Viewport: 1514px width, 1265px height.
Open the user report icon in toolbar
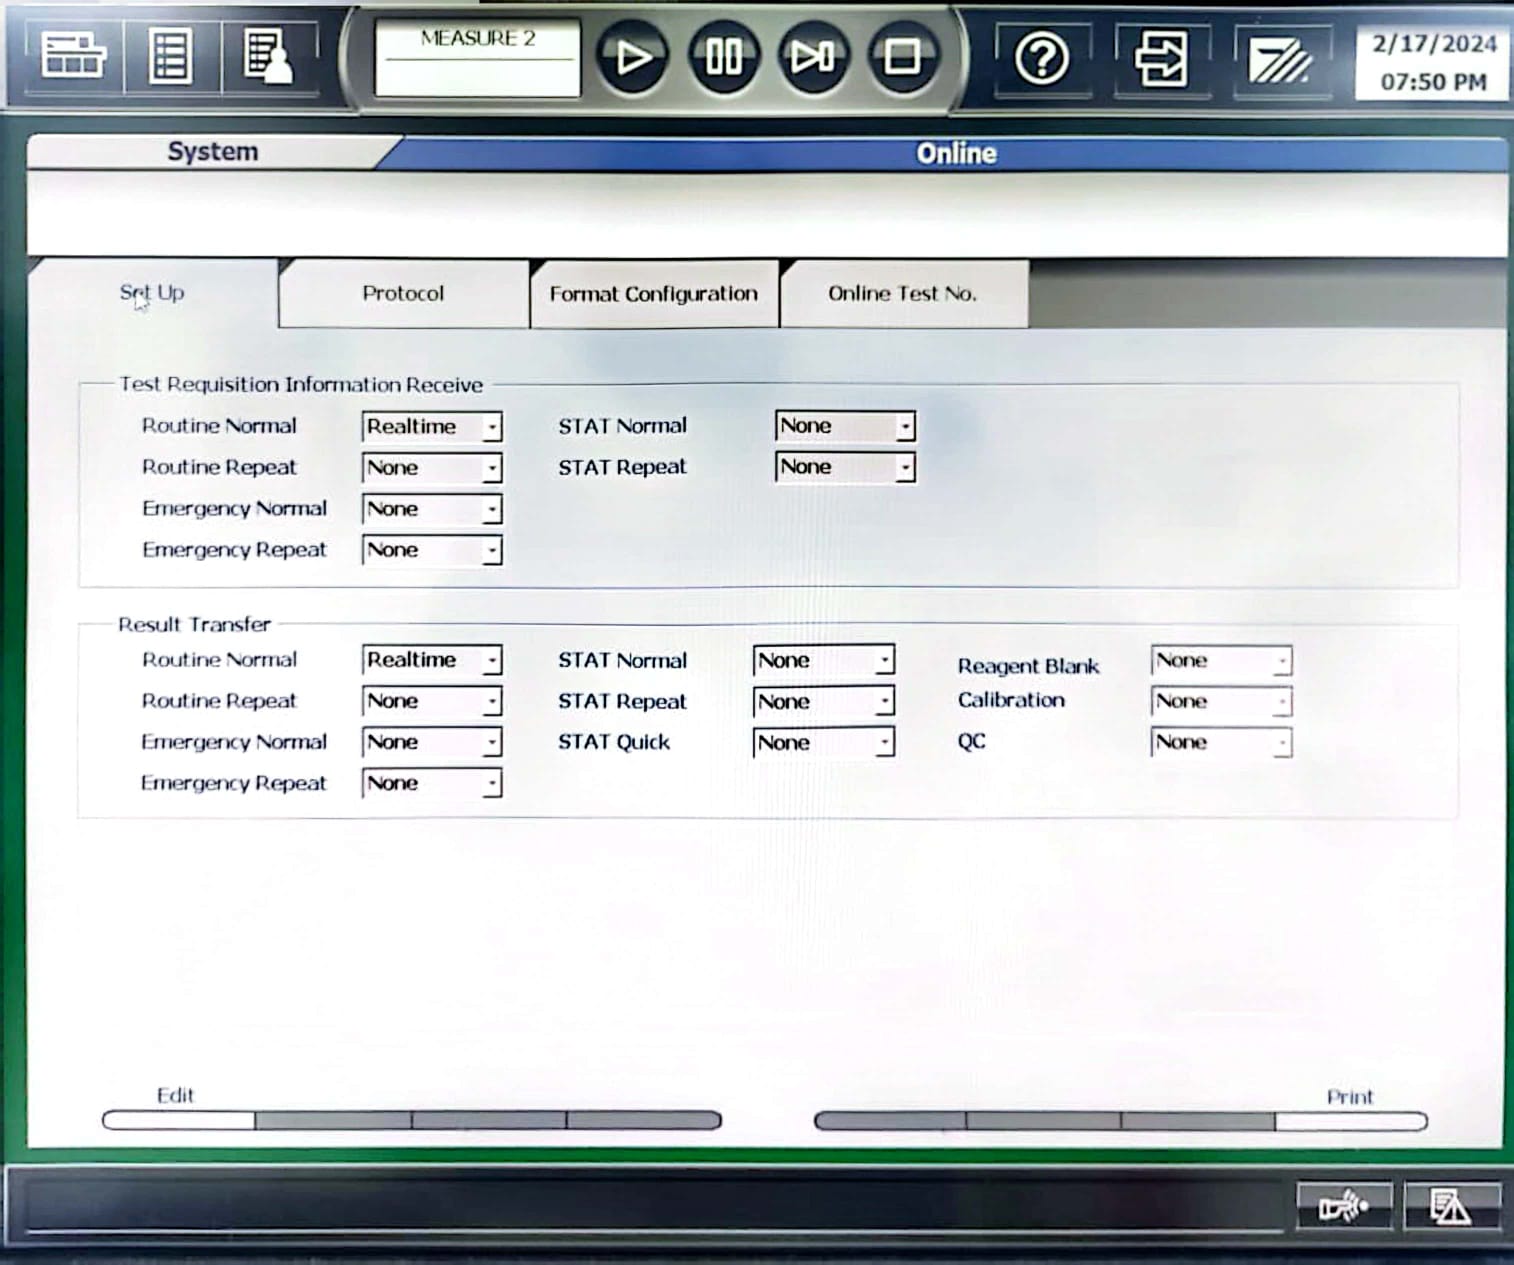pos(267,55)
